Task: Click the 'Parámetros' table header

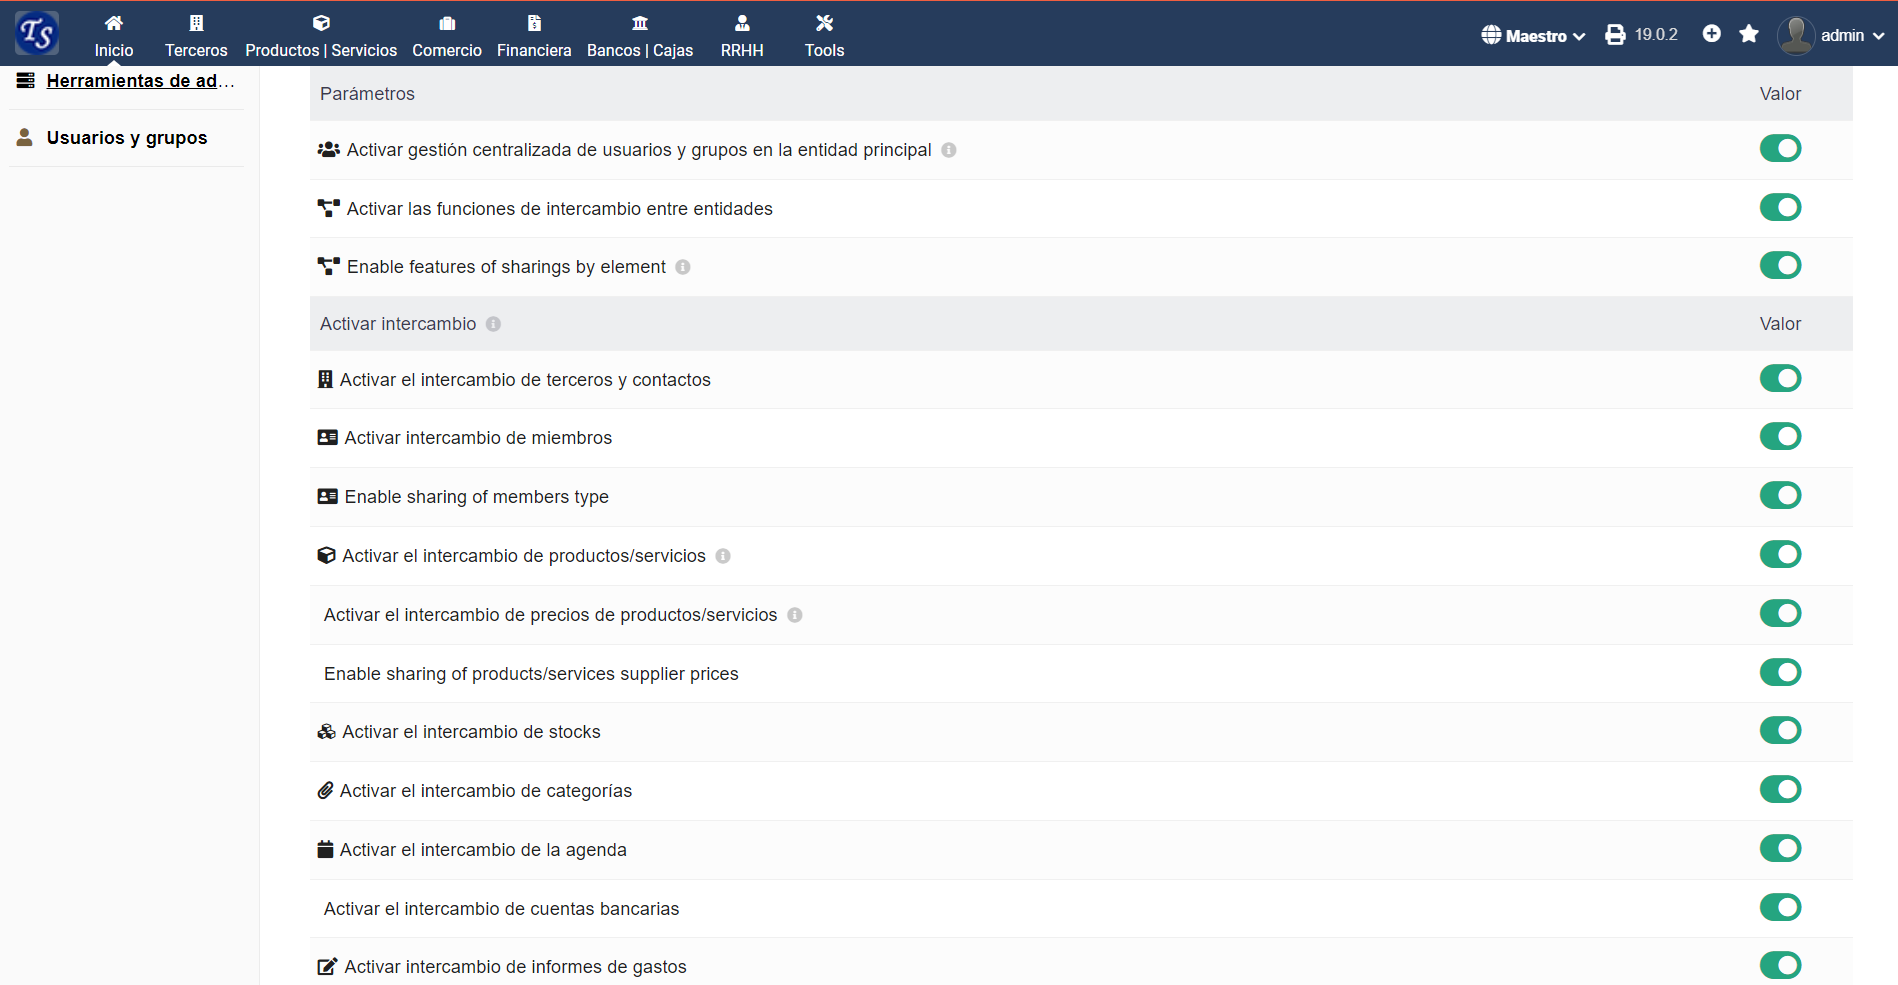Action: [367, 94]
